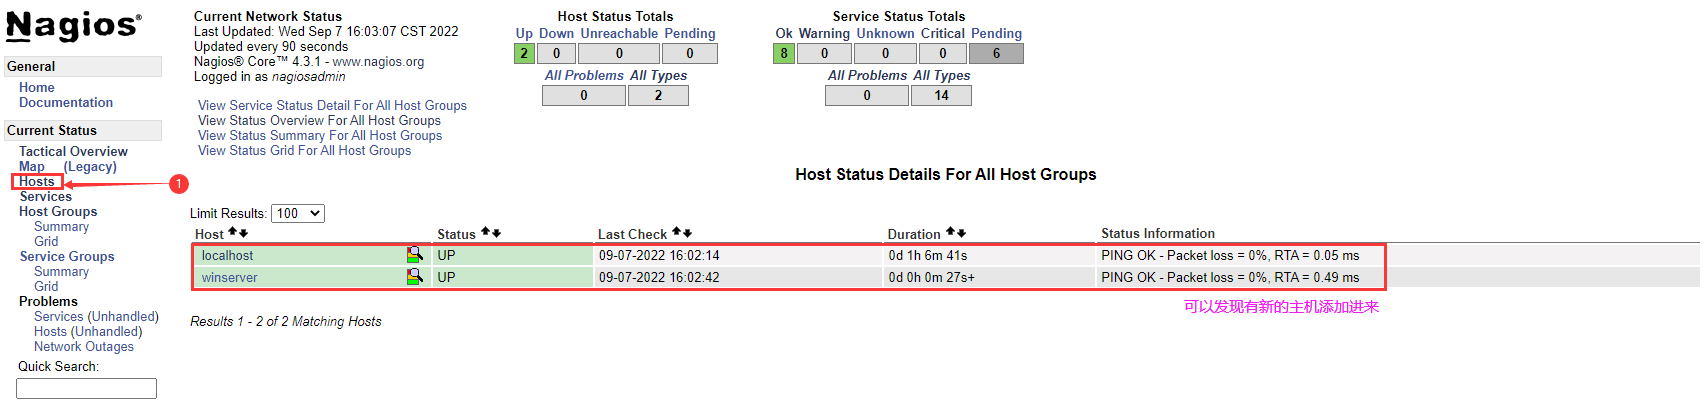Open Tactical Overview
The height and width of the screenshot is (405, 1706).
coord(73,151)
